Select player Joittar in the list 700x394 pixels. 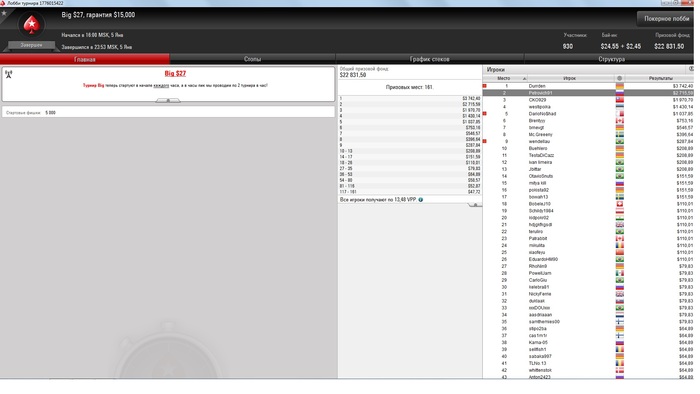pyautogui.click(x=588, y=169)
